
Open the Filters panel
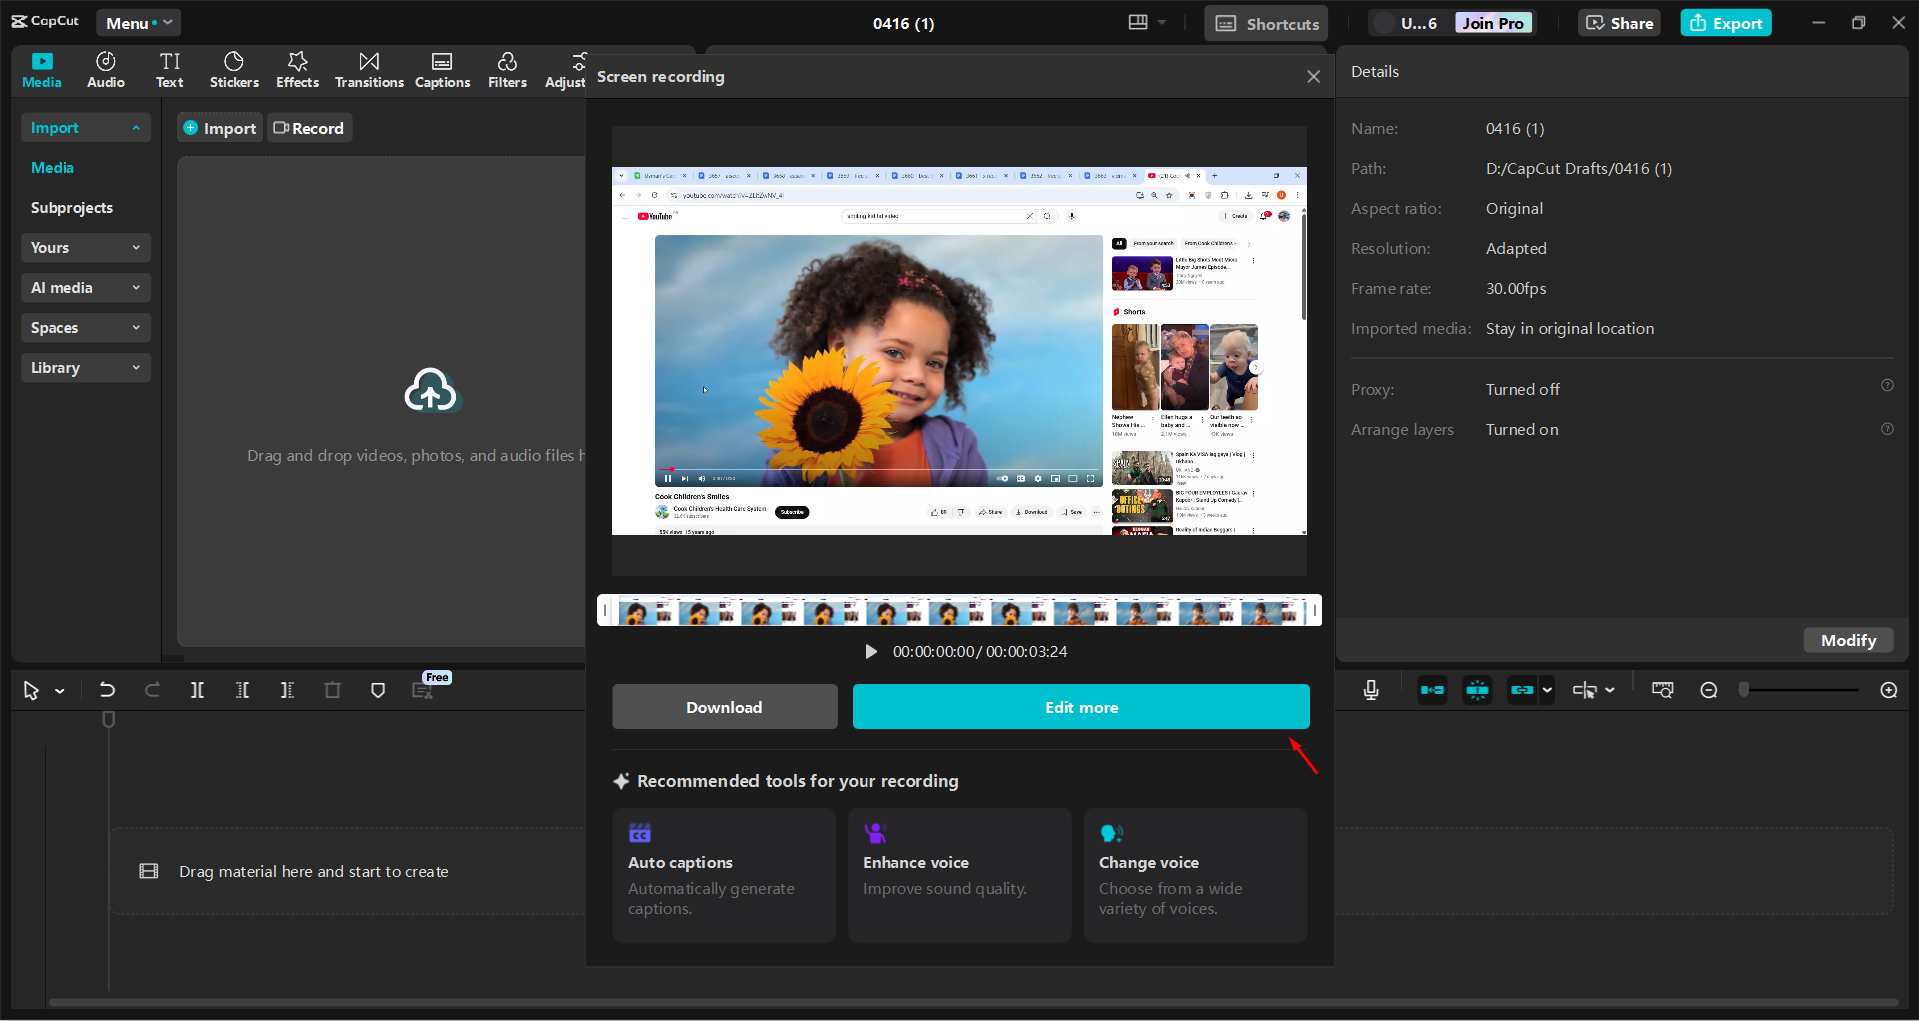(507, 69)
